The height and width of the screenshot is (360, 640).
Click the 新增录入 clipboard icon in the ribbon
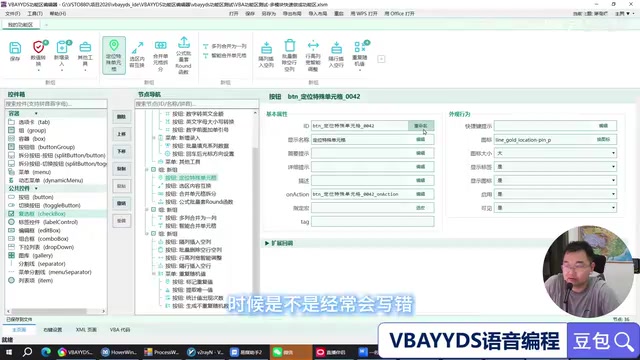62,47
